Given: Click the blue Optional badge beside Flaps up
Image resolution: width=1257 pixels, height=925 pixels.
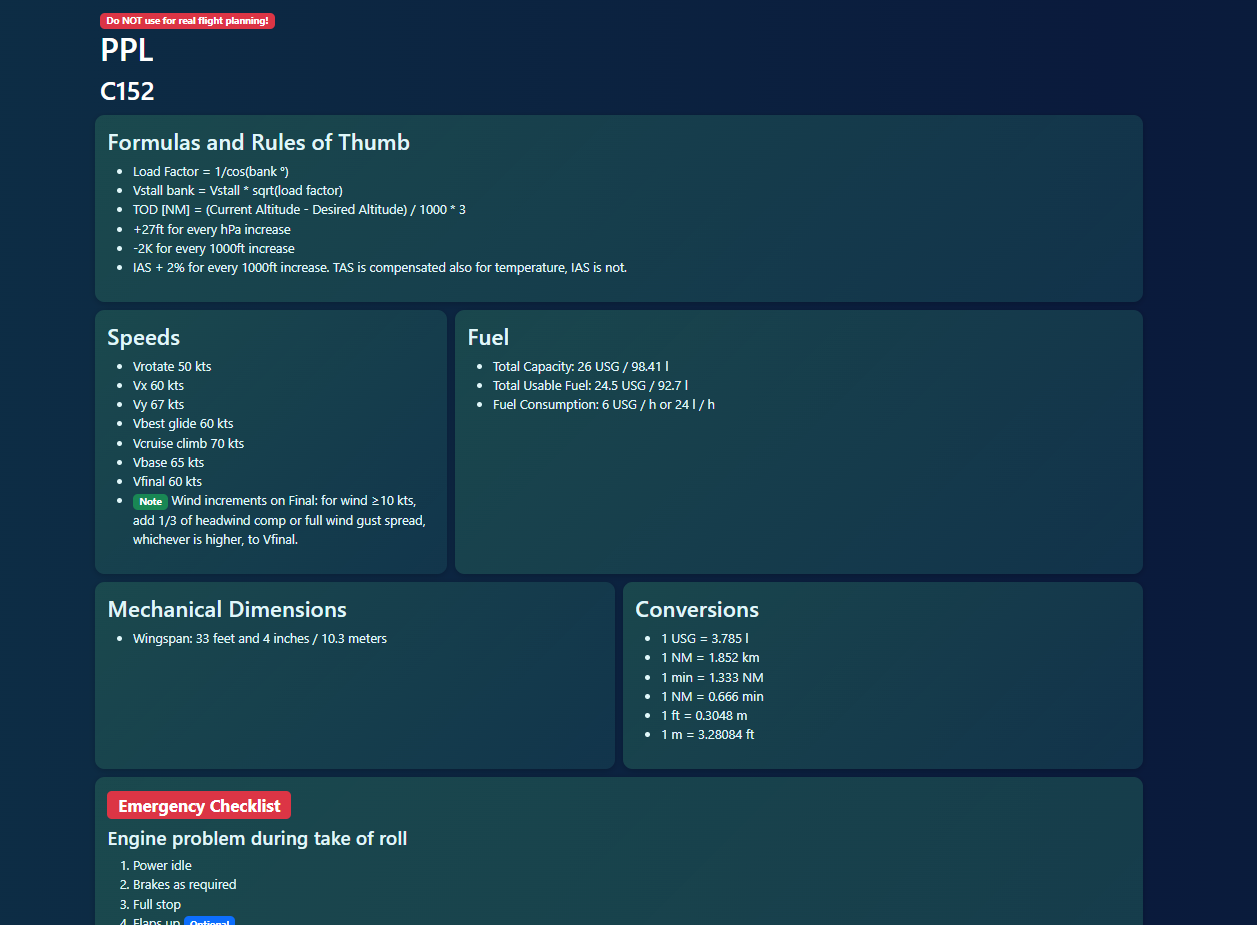Looking at the screenshot, I should 209,922.
